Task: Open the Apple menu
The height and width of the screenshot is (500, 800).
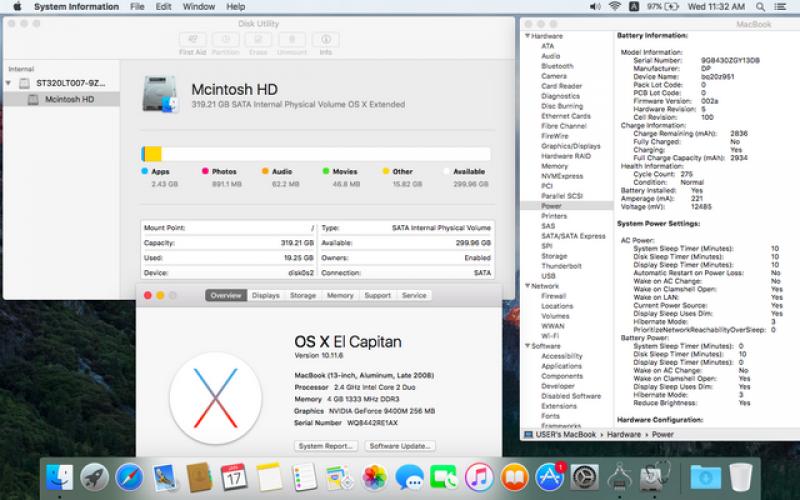Action: pos(17,7)
